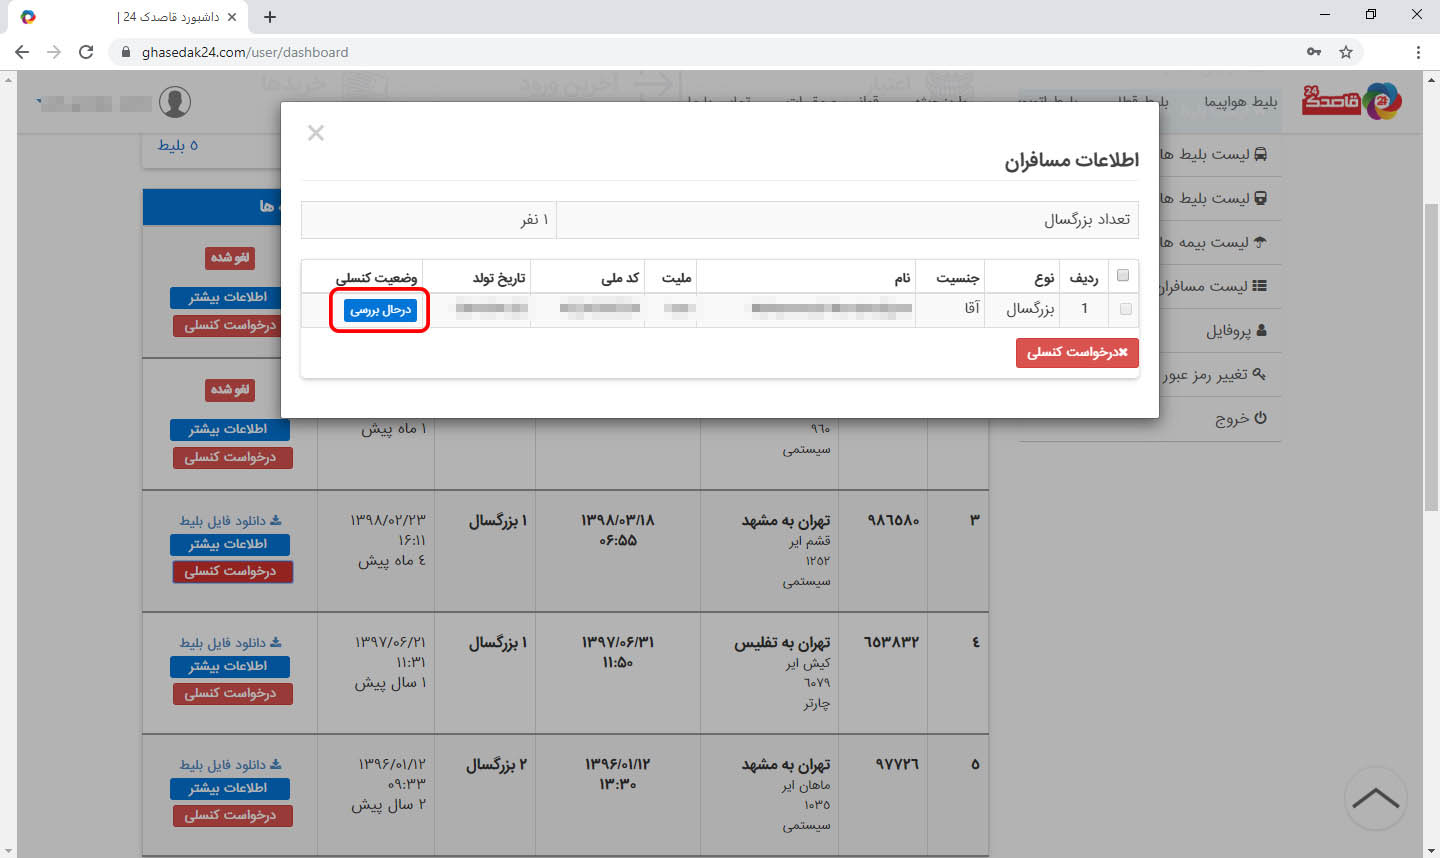Click the address bar showing ghasedak24.com/user/dashboard
Viewport: 1440px width, 858px height.
[700, 52]
